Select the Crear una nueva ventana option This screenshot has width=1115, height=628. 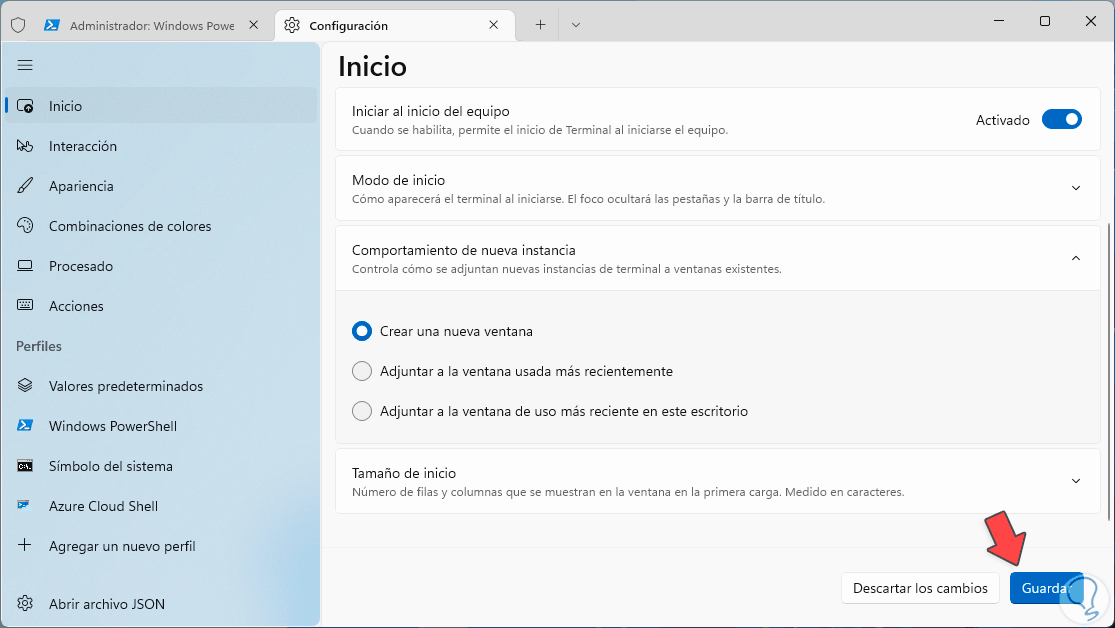[362, 331]
